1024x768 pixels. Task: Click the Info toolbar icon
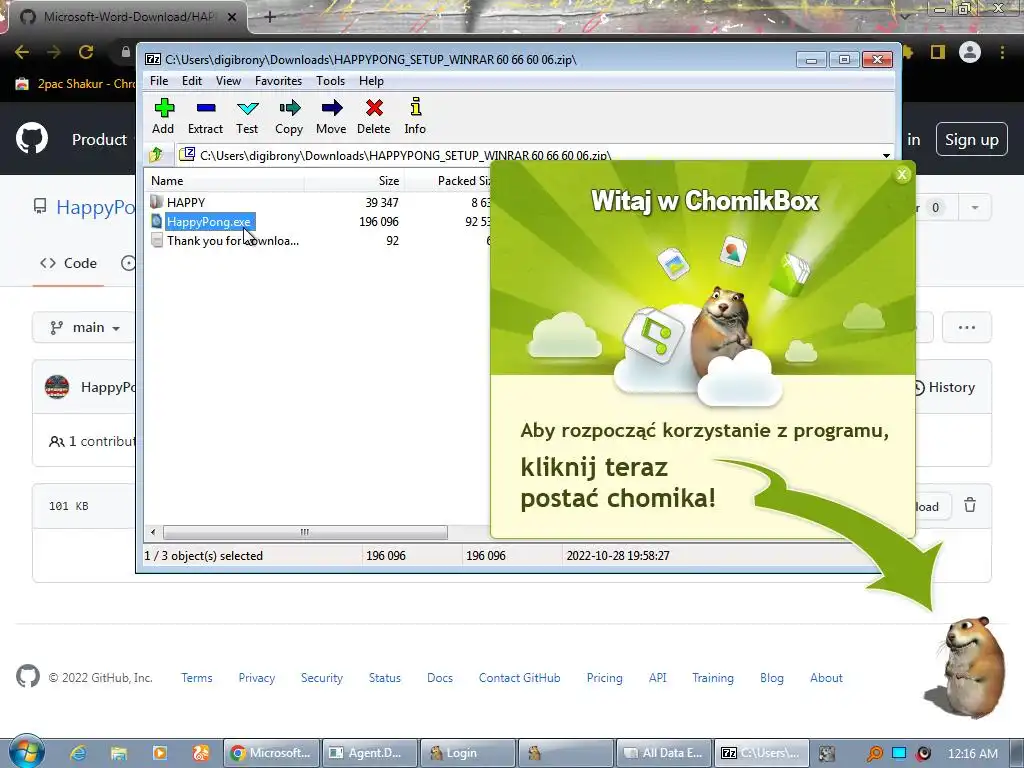415,116
